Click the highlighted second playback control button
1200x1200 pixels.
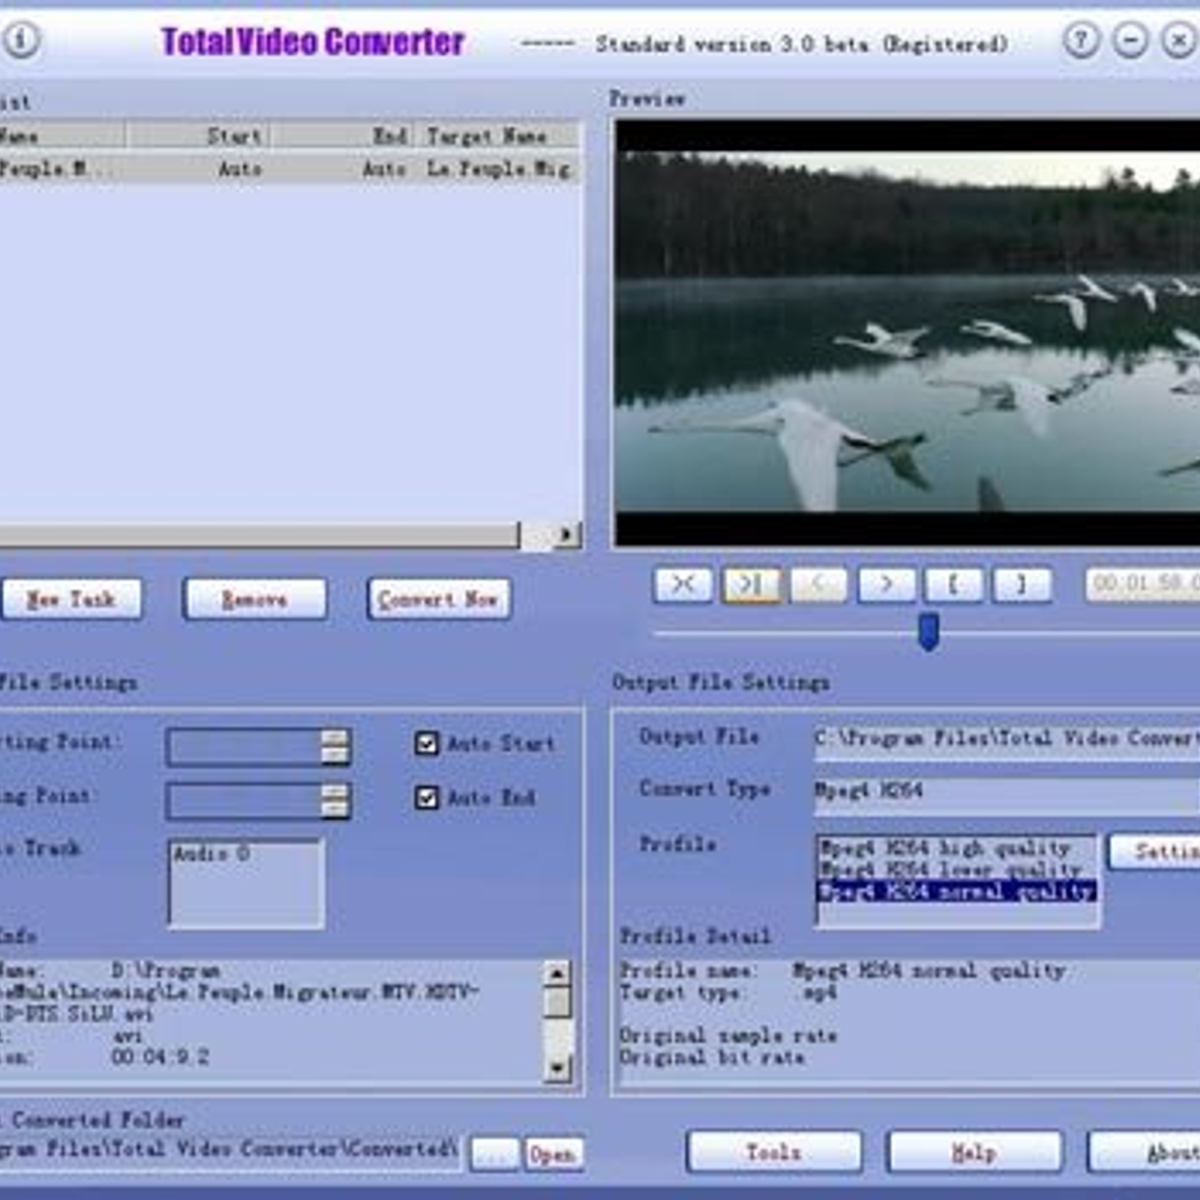click(x=751, y=585)
